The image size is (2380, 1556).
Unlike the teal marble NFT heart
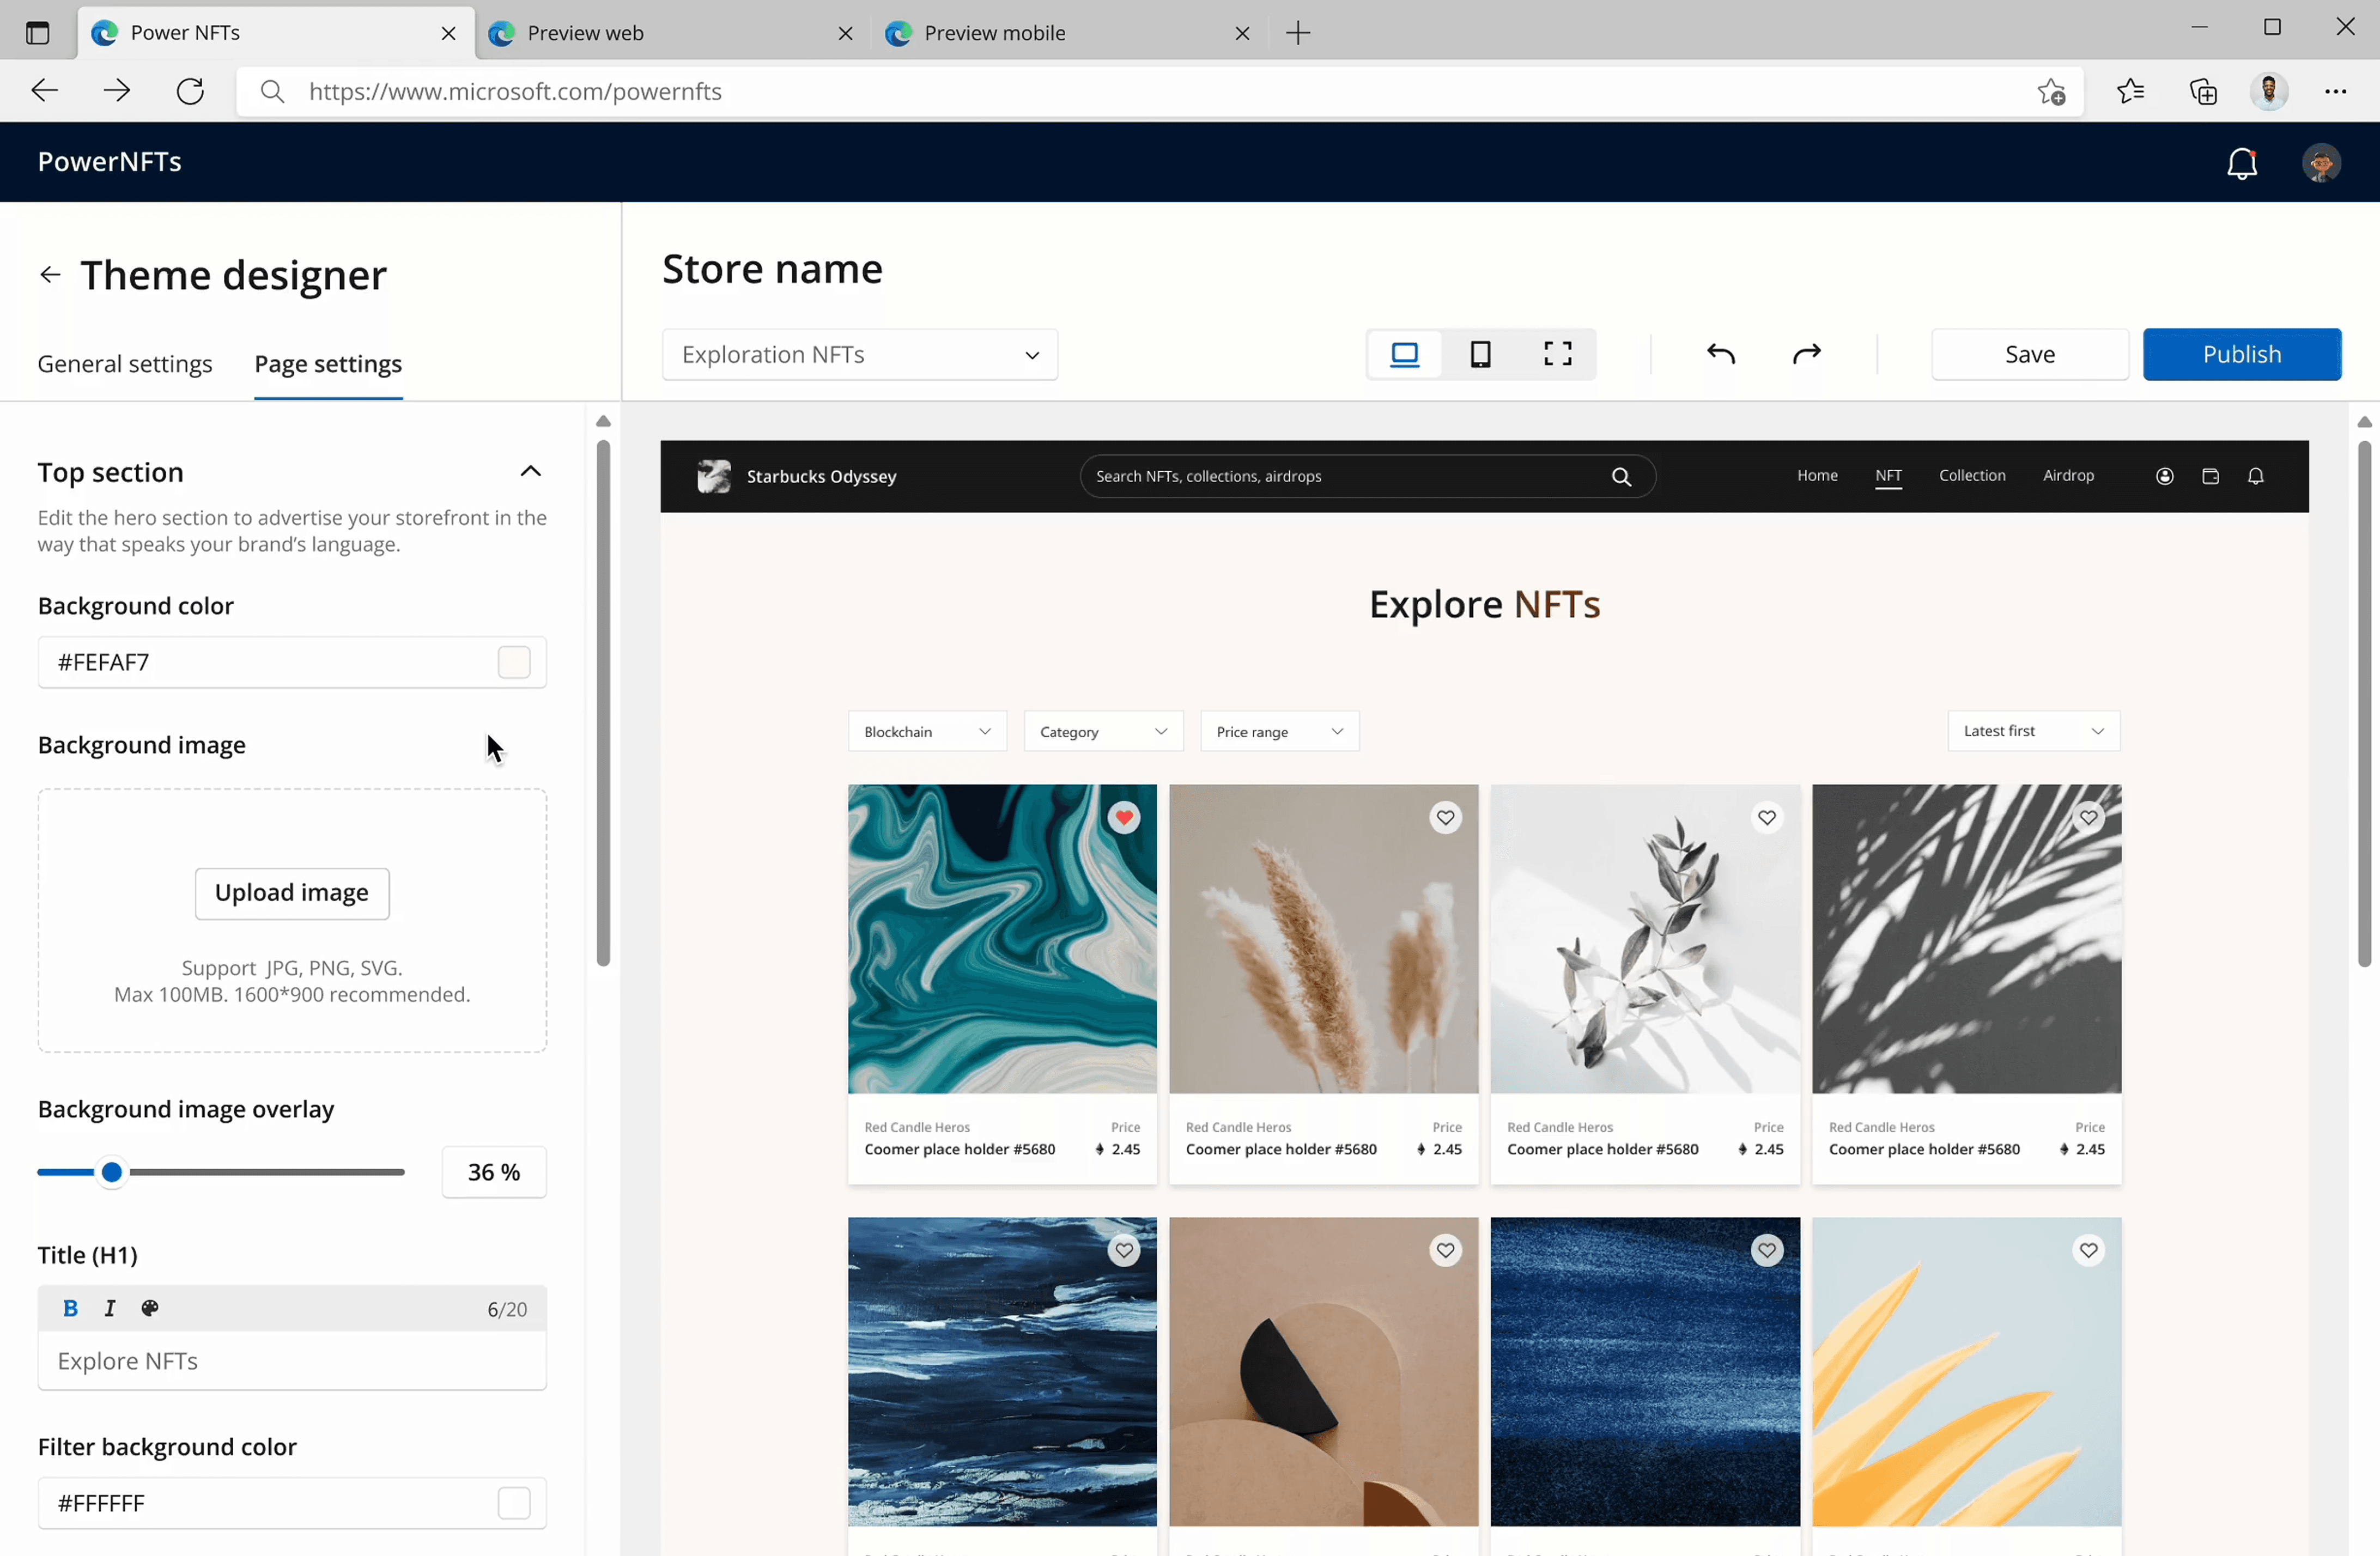pos(1124,818)
